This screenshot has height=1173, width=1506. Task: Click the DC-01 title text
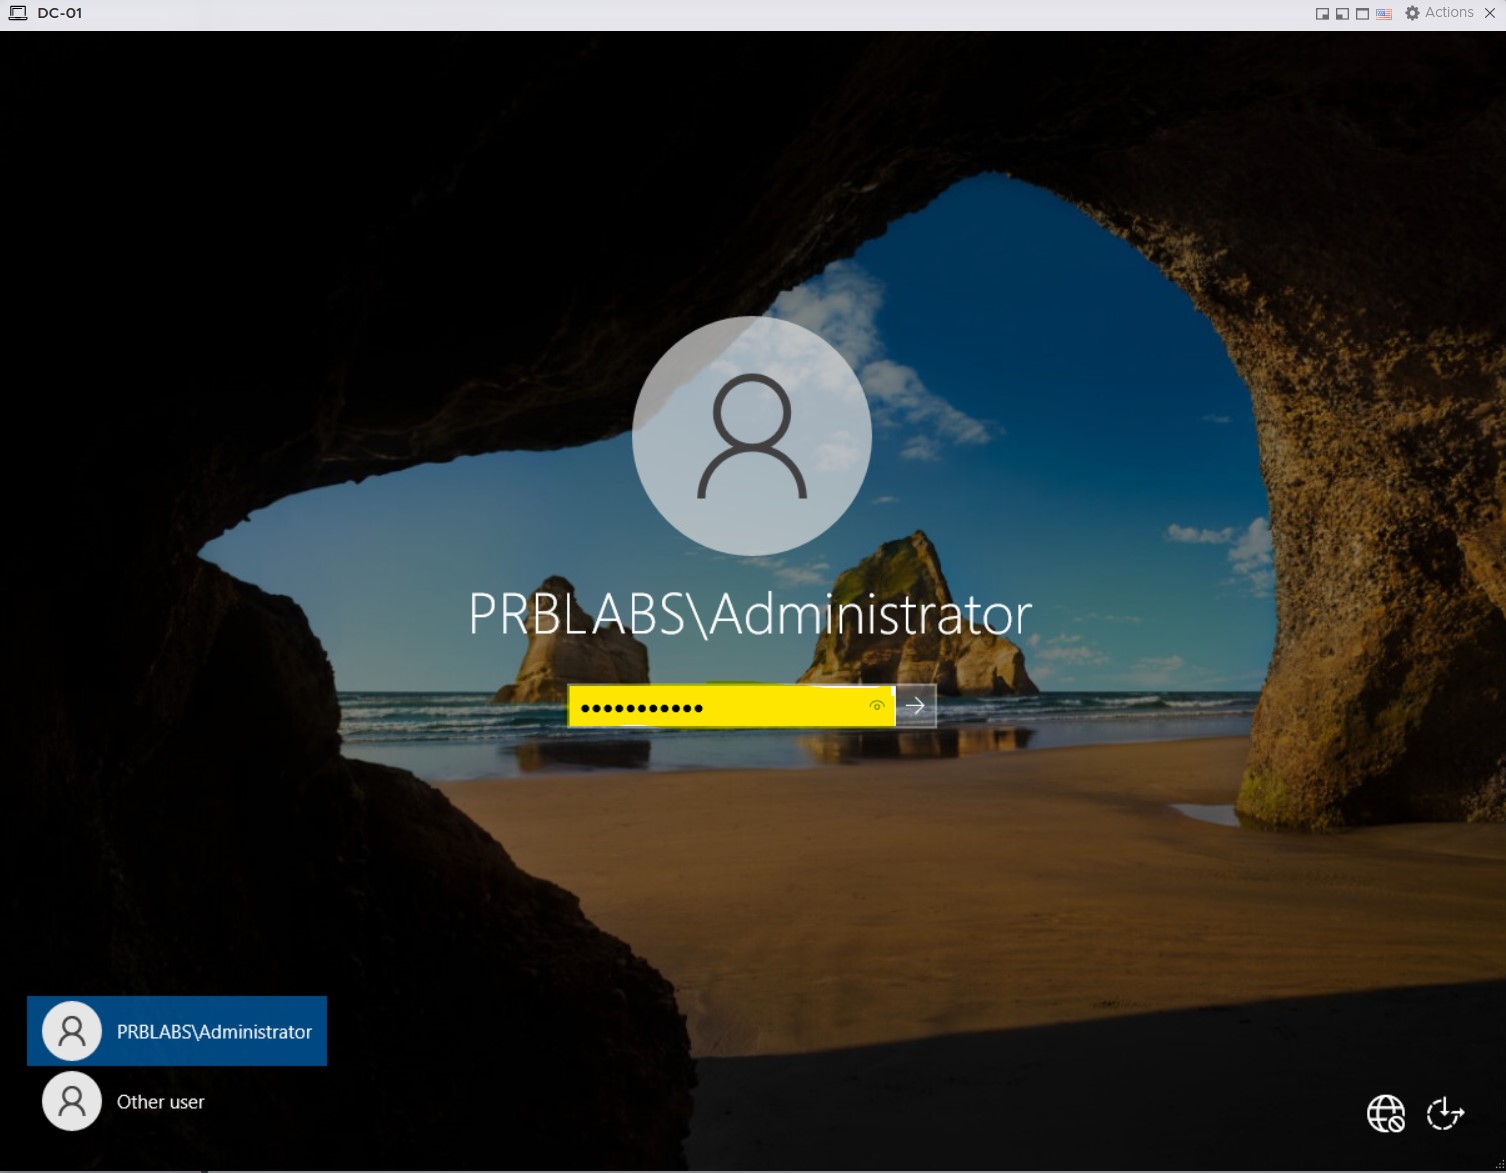(60, 13)
